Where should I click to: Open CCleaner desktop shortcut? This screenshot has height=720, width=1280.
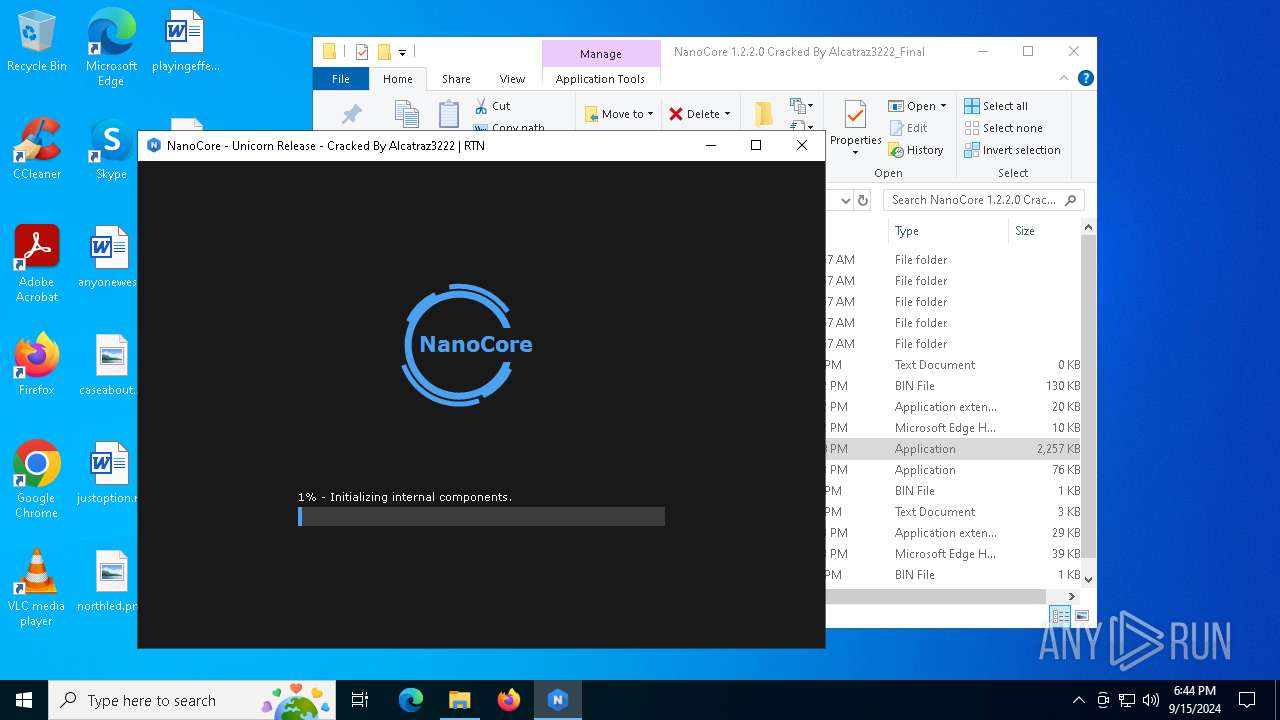(x=37, y=149)
